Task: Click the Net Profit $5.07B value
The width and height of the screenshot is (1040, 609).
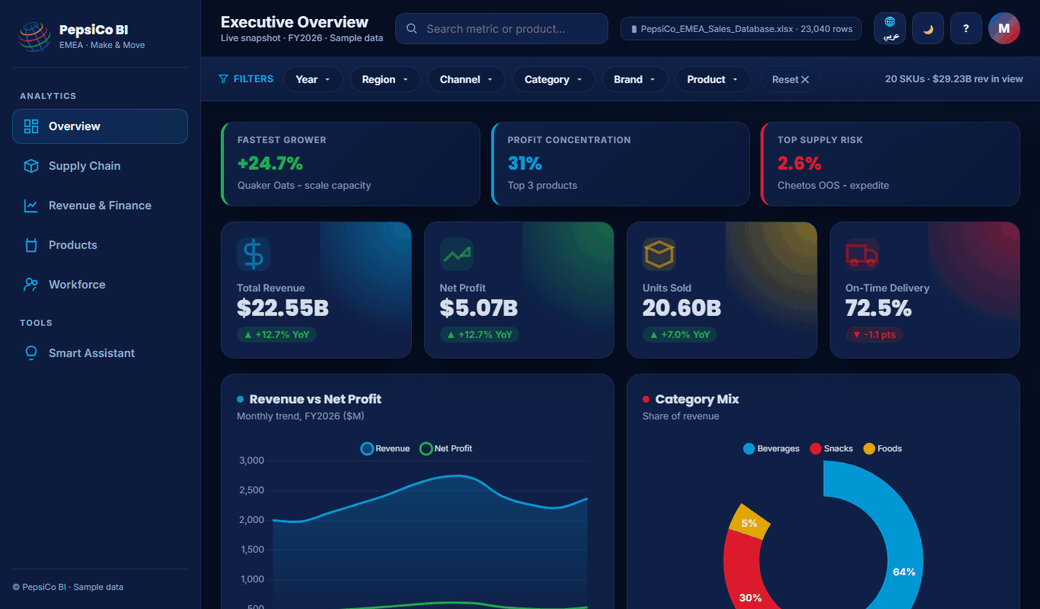Action: pos(478,308)
